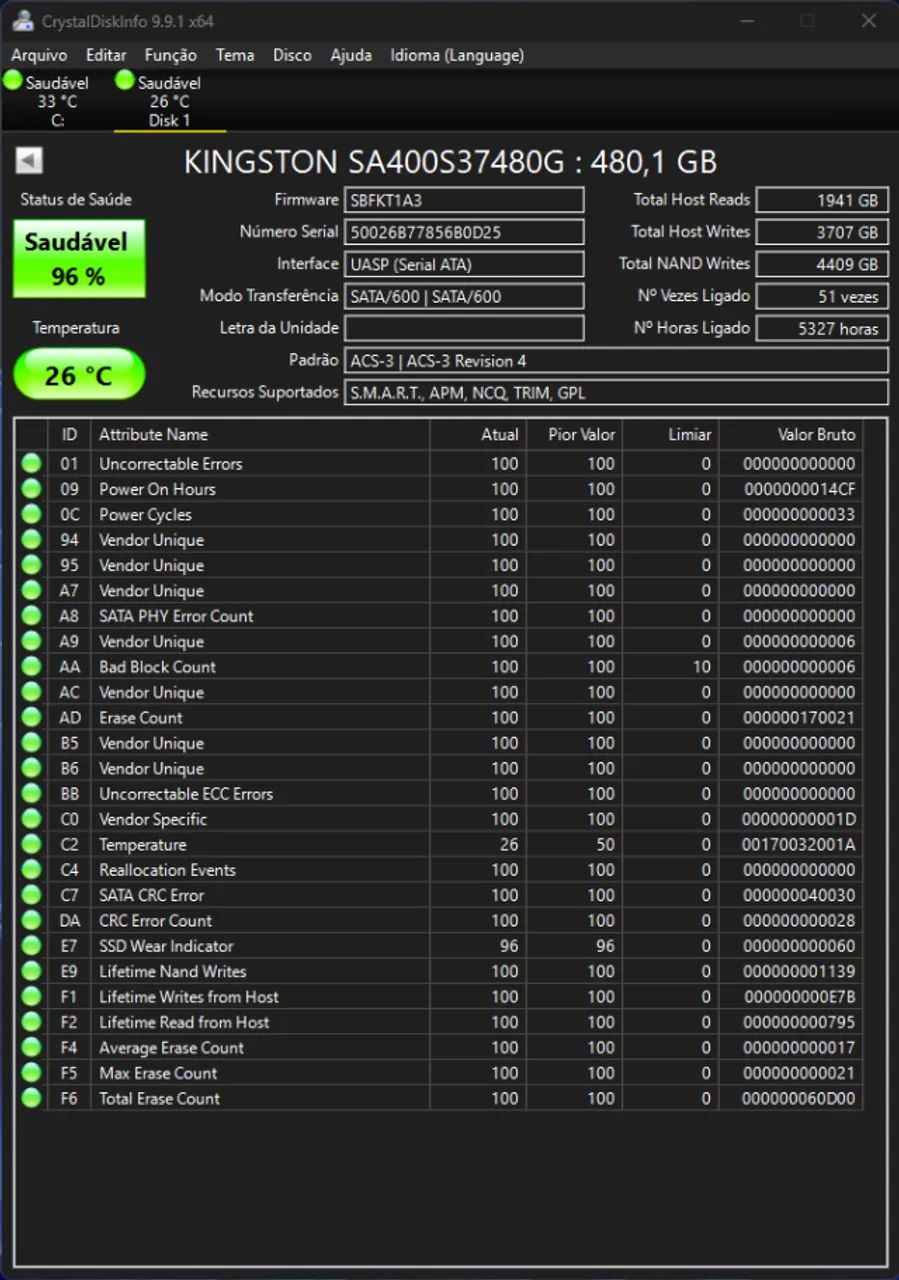
Task: Click status circle of Power Cycles row
Action: (x=32, y=514)
